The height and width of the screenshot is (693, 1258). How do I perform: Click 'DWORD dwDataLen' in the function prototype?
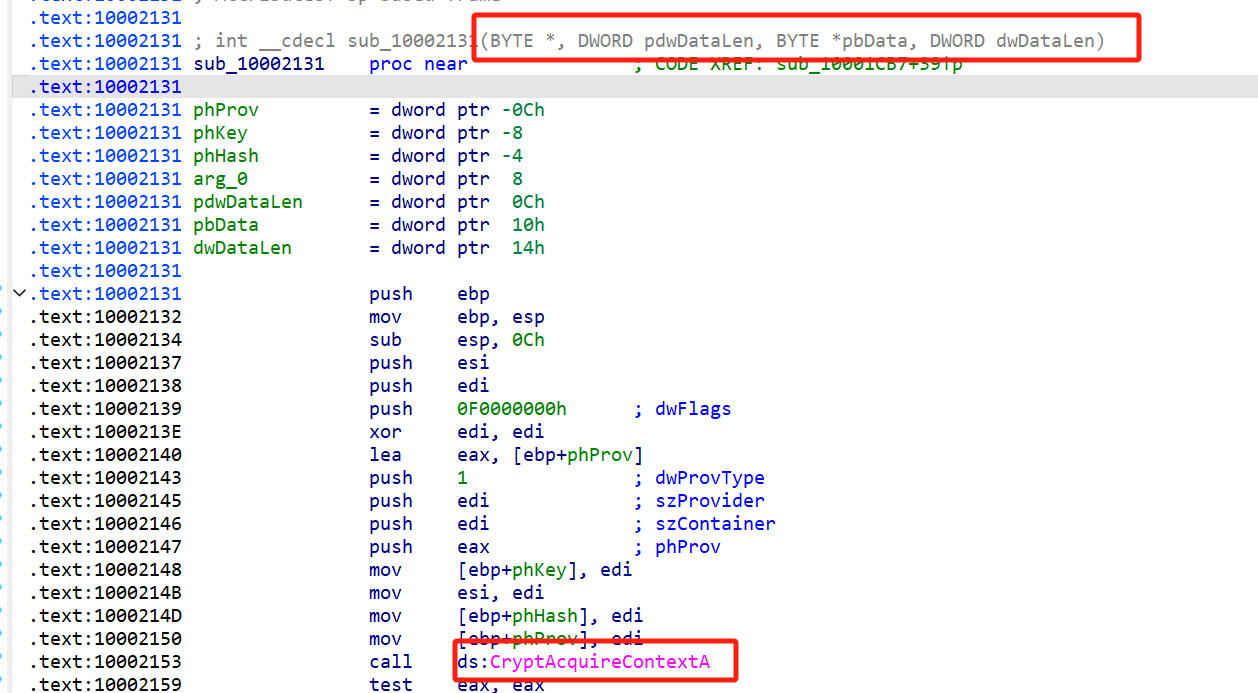click(x=1012, y=41)
